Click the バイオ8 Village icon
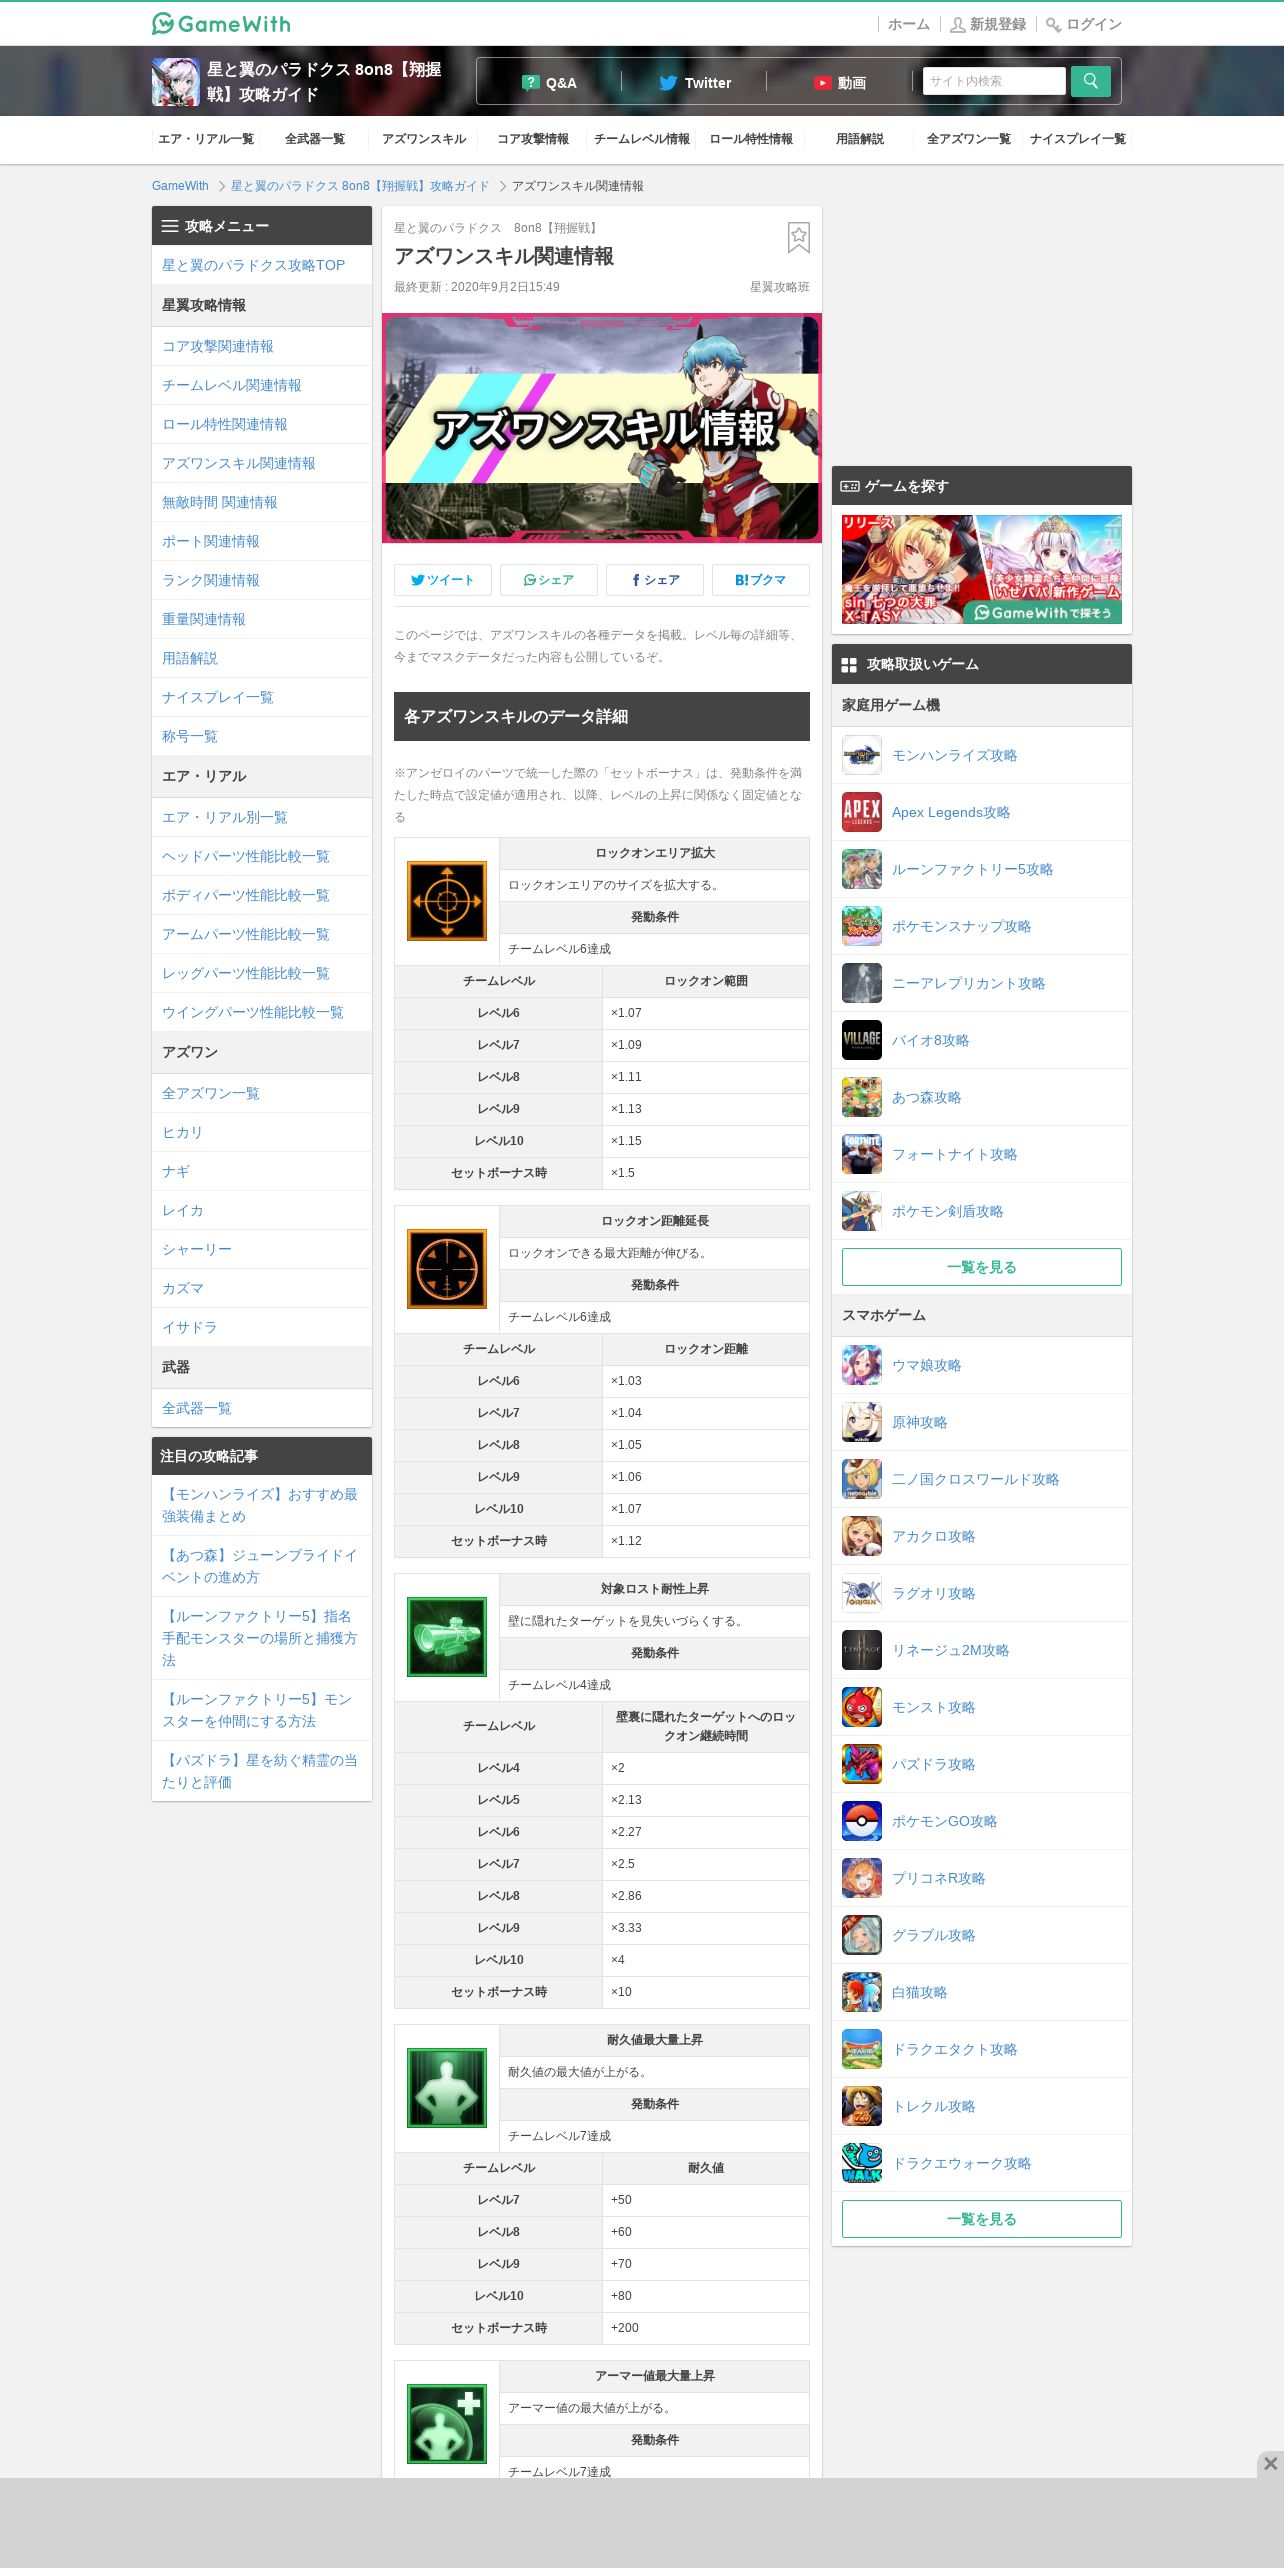Image resolution: width=1284 pixels, height=2568 pixels. point(862,1040)
